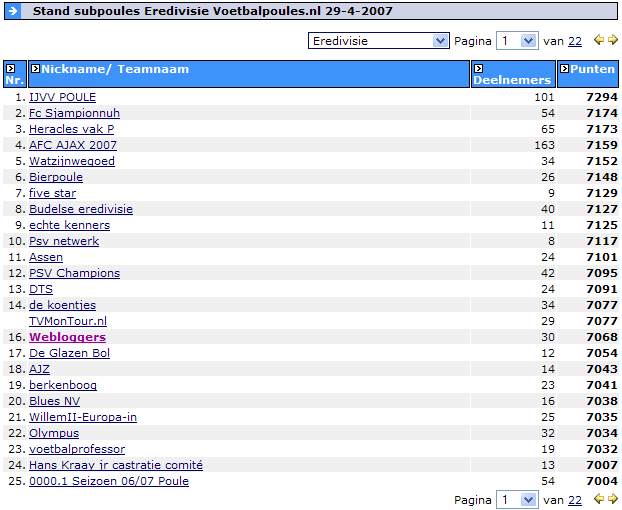The width and height of the screenshot is (622, 510).
Task: Open the IJVV POULE subpoule link
Action: coord(62,97)
